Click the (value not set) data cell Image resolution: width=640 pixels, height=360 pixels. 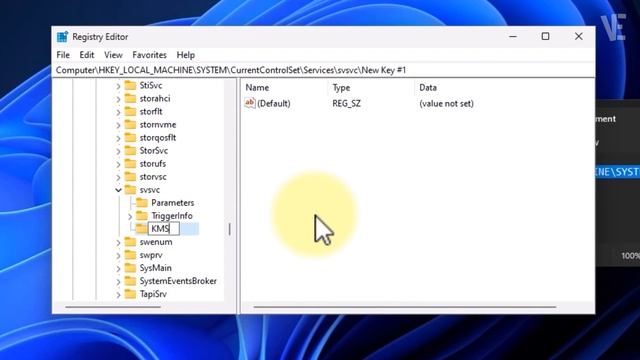(446, 103)
